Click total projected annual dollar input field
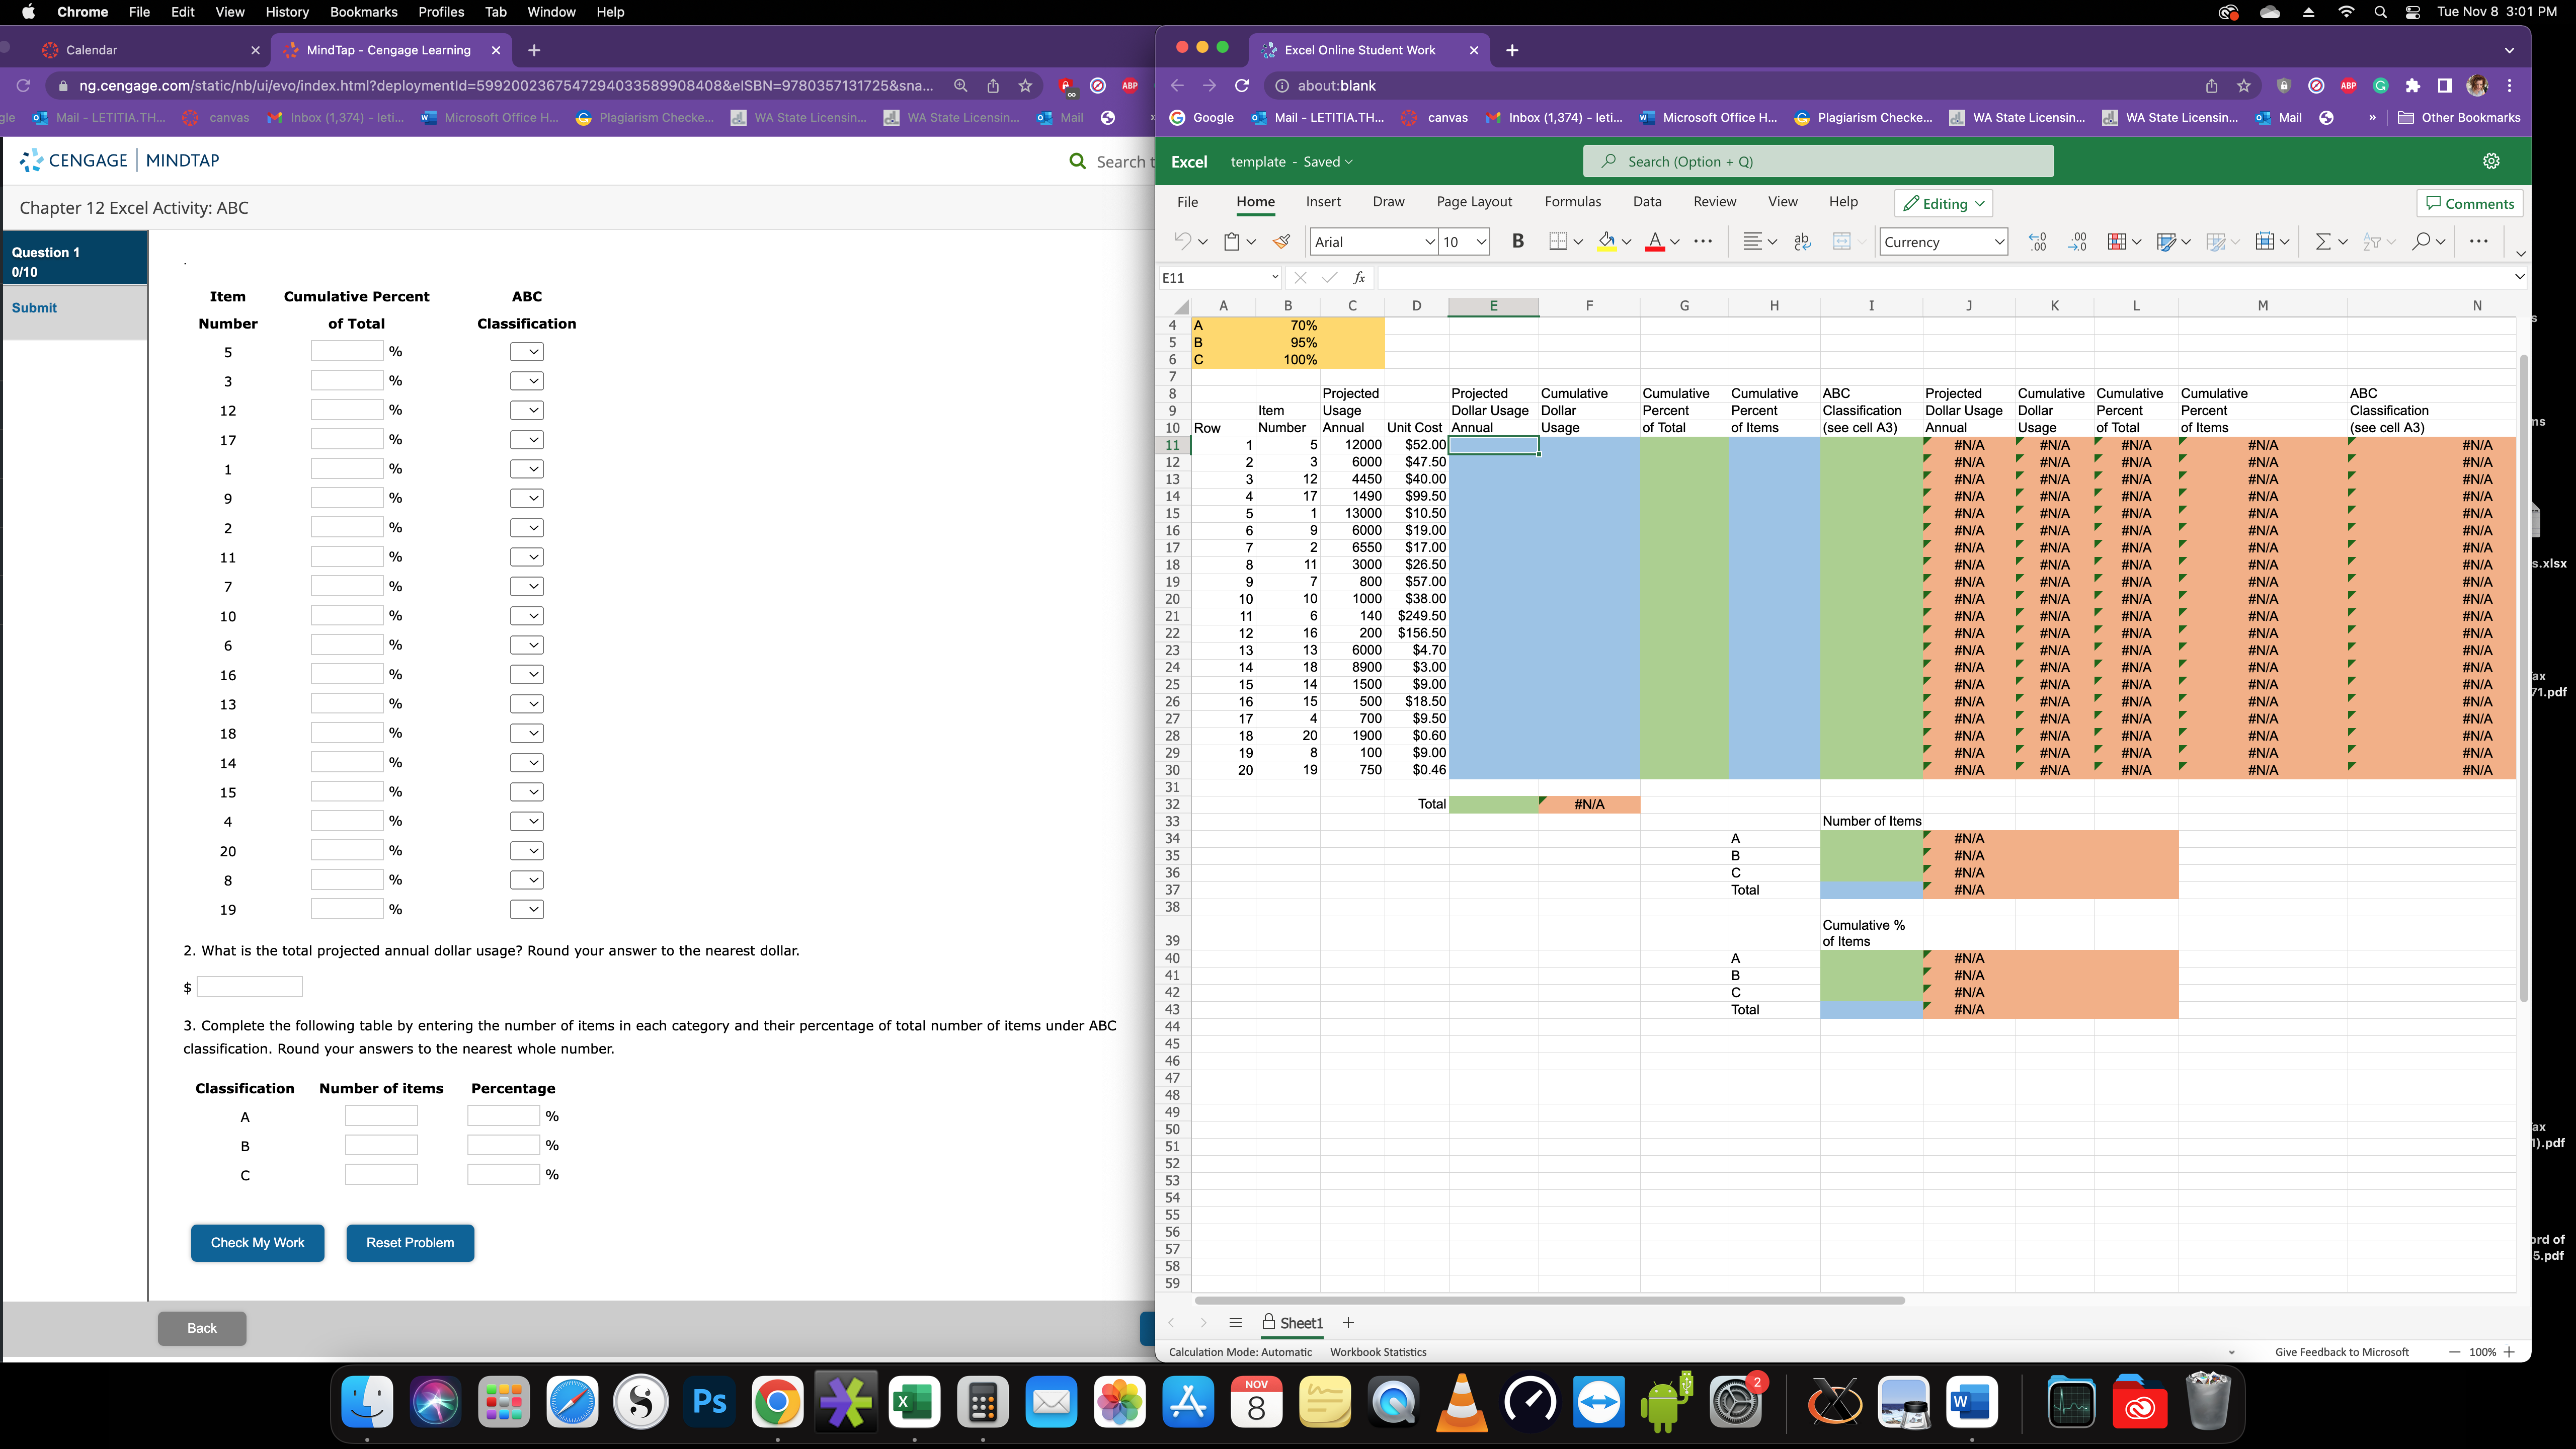 click(248, 986)
